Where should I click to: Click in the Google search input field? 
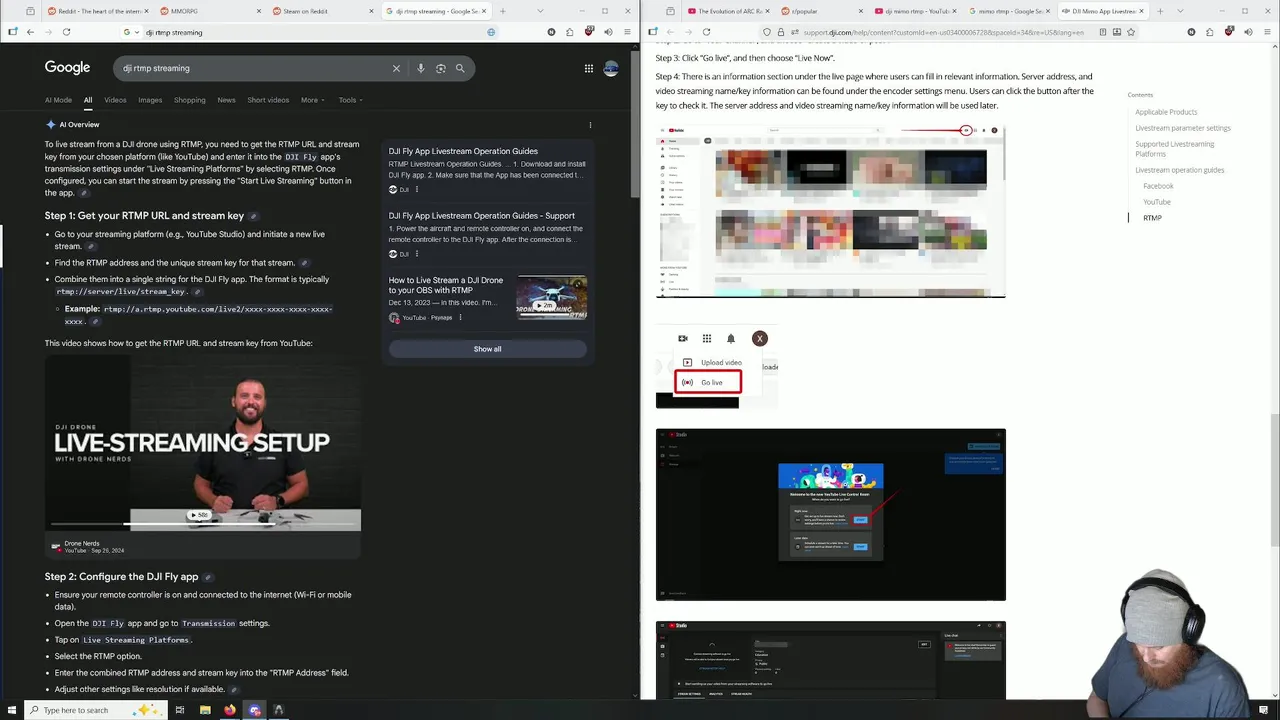250,68
